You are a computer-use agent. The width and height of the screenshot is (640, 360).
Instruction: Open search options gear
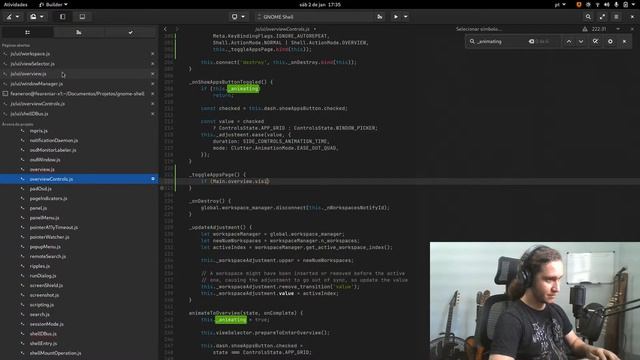(x=610, y=42)
